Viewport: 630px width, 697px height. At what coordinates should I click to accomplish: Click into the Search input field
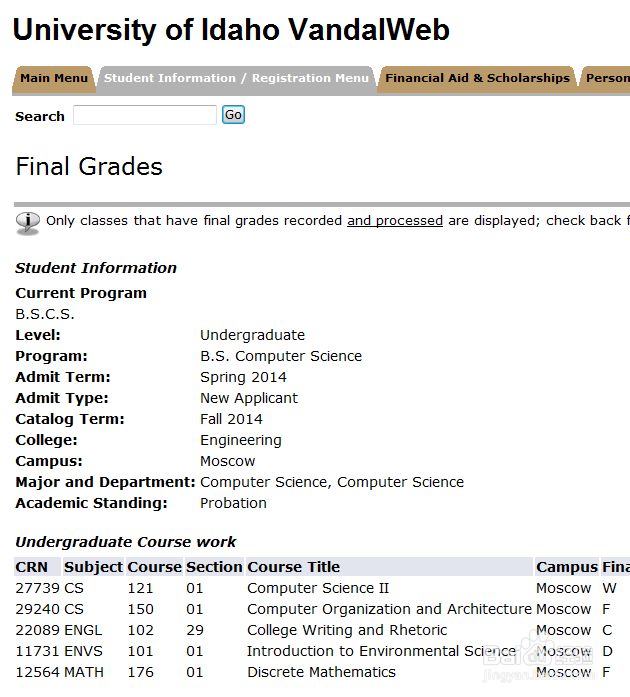click(x=144, y=115)
